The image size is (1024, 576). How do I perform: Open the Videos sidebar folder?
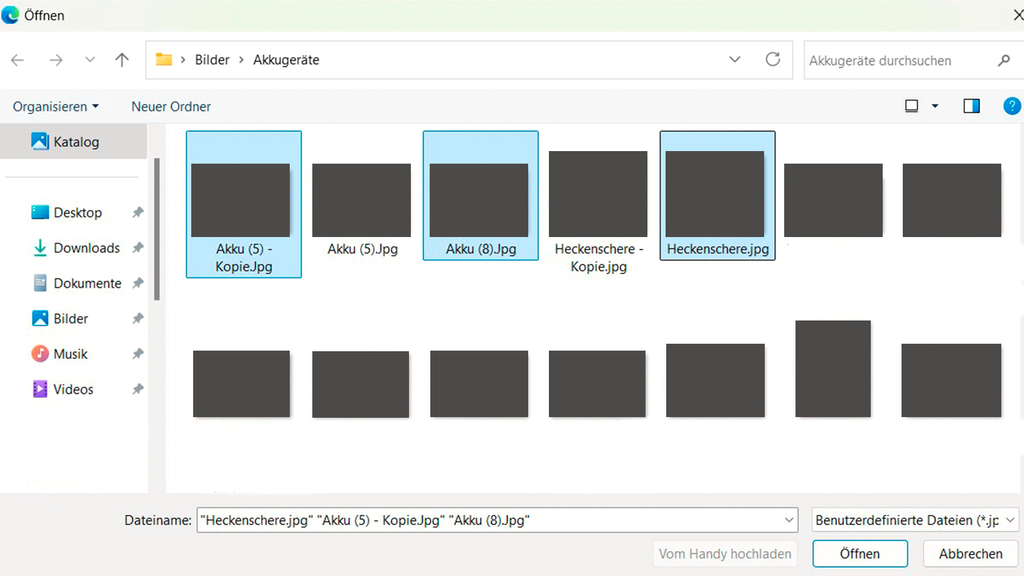[x=73, y=389]
